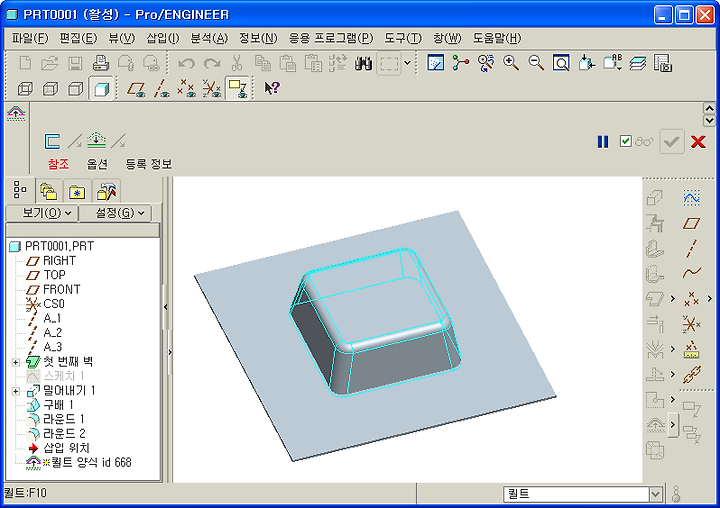
Task: Click the Spin center icon
Action: [461, 63]
